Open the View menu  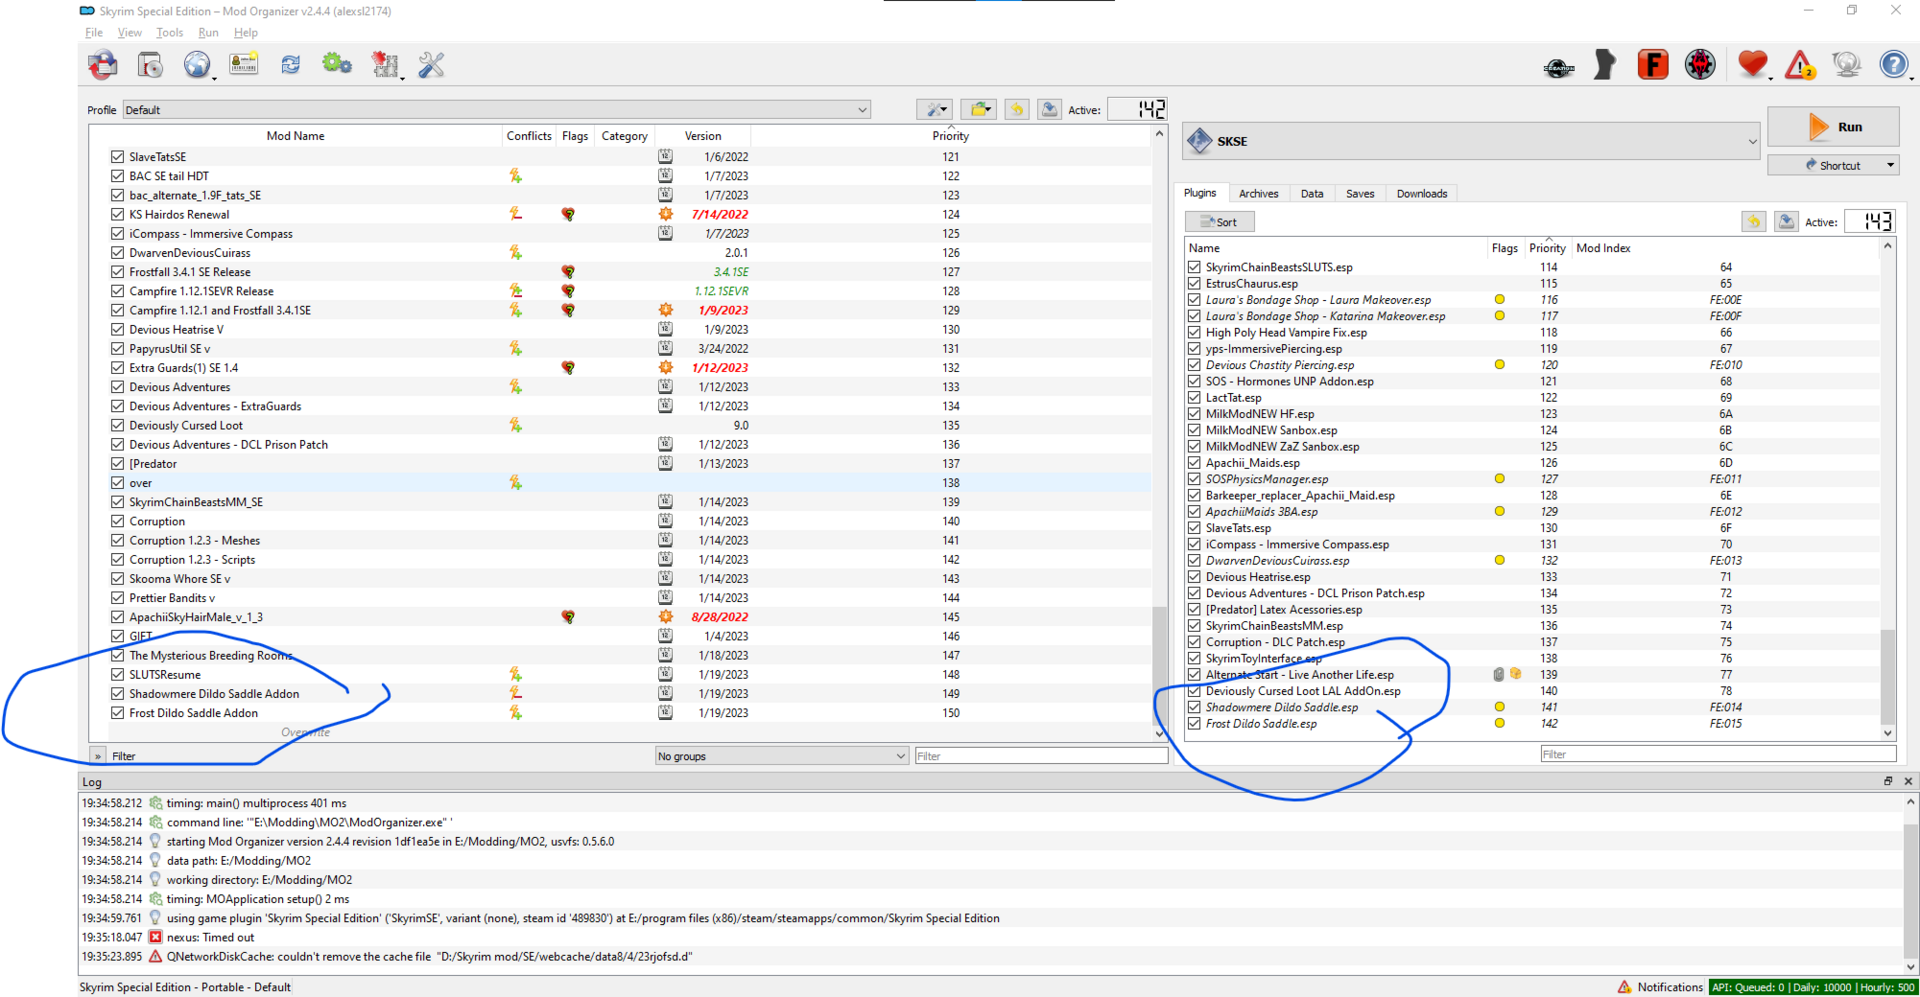(x=130, y=33)
